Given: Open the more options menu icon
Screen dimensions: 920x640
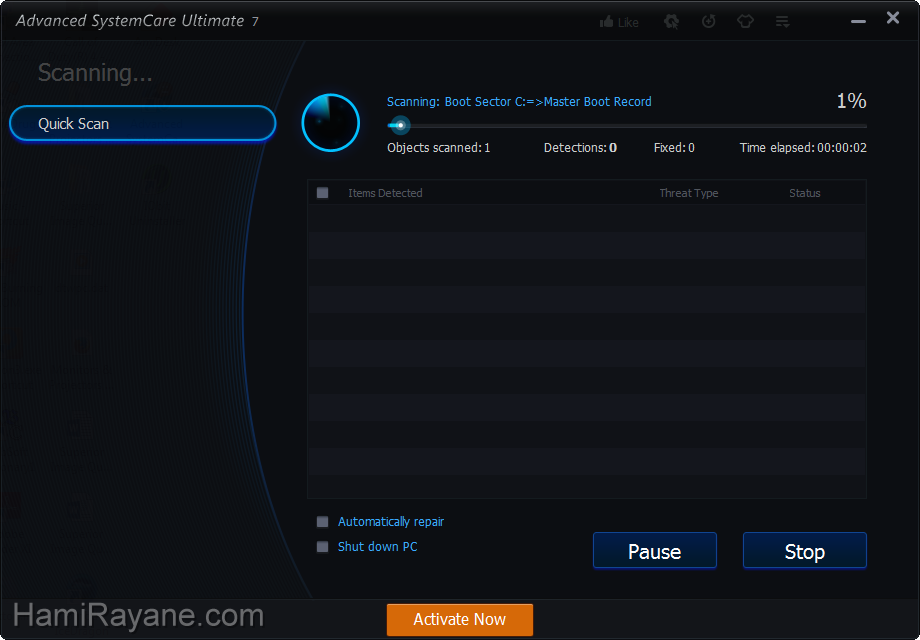Looking at the screenshot, I should coord(782,22).
